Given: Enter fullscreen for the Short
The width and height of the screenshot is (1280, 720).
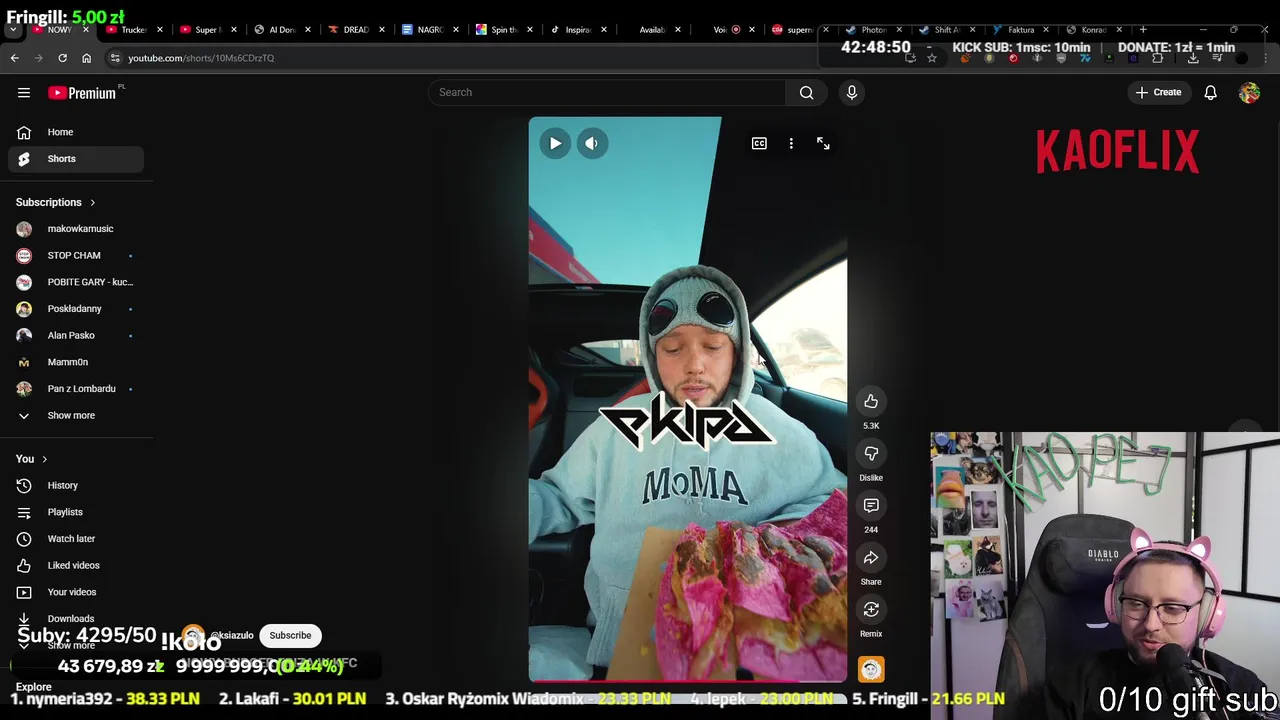Looking at the screenshot, I should point(823,143).
